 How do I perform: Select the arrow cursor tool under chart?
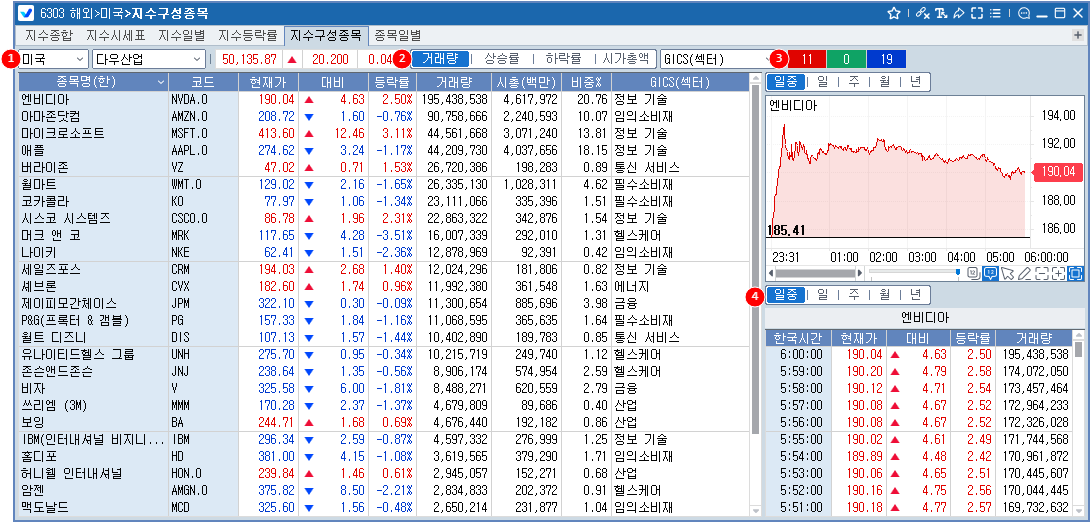(1007, 273)
